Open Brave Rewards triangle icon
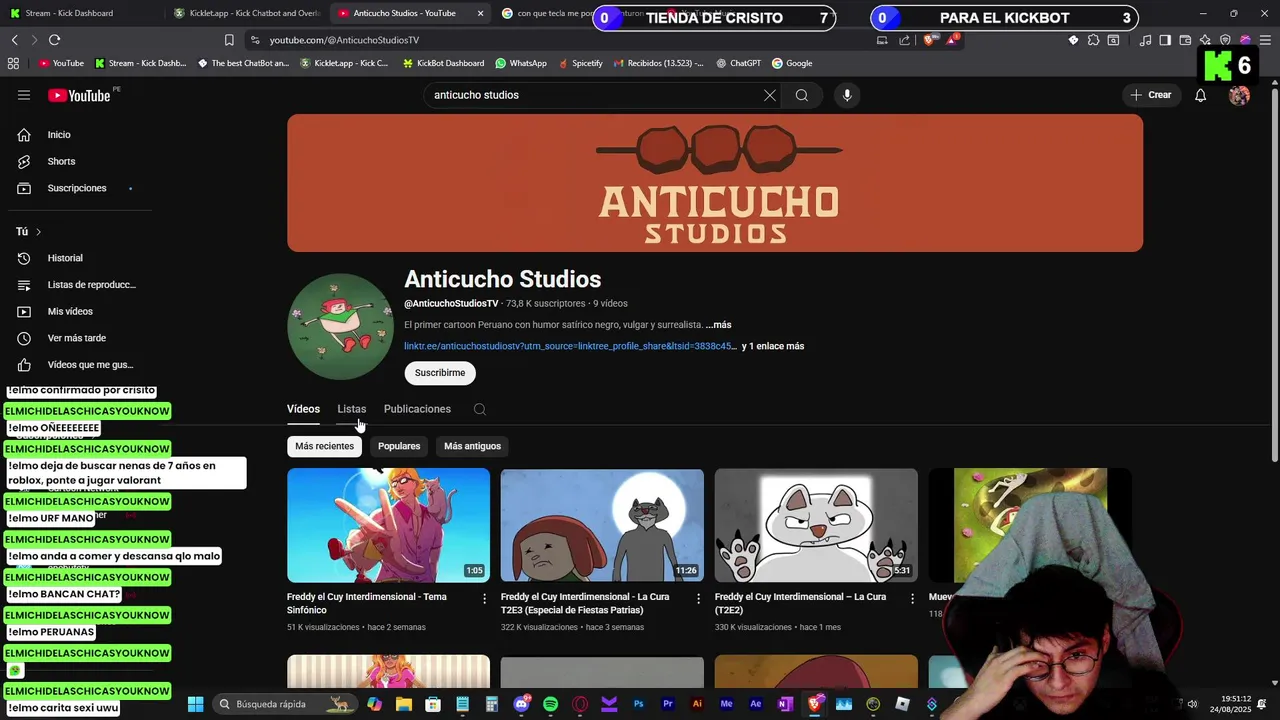 (952, 40)
